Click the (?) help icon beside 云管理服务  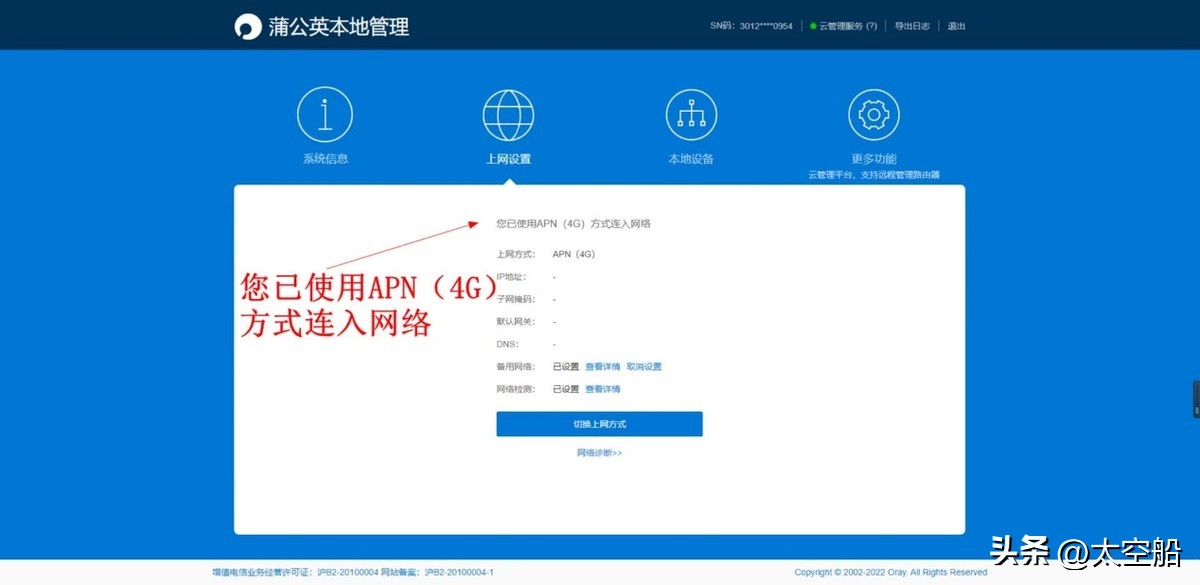[872, 25]
